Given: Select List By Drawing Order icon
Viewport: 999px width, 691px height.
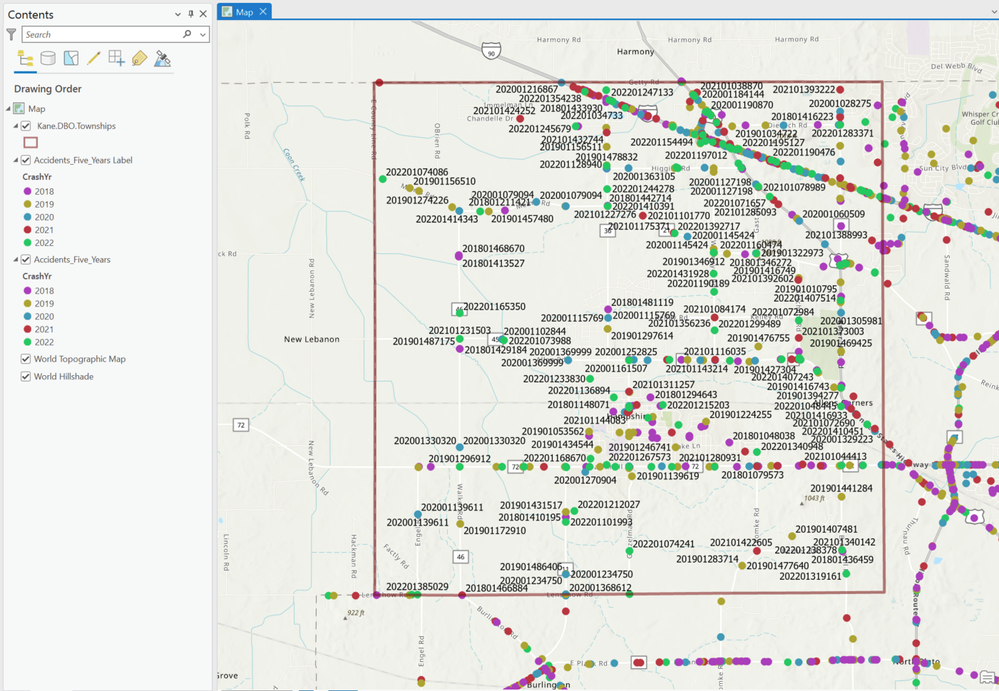Looking at the screenshot, I should click(x=25, y=59).
